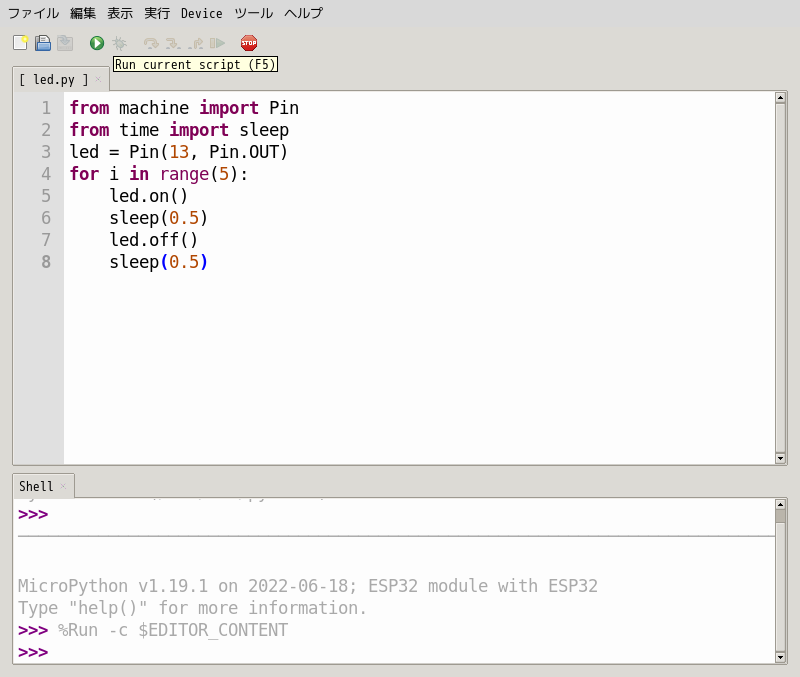The height and width of the screenshot is (677, 800).
Task: Close the led.py tab
Action: click(x=98, y=79)
